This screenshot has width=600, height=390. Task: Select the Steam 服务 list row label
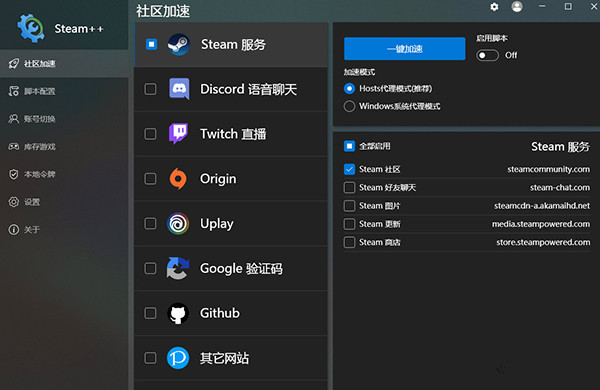tap(233, 44)
